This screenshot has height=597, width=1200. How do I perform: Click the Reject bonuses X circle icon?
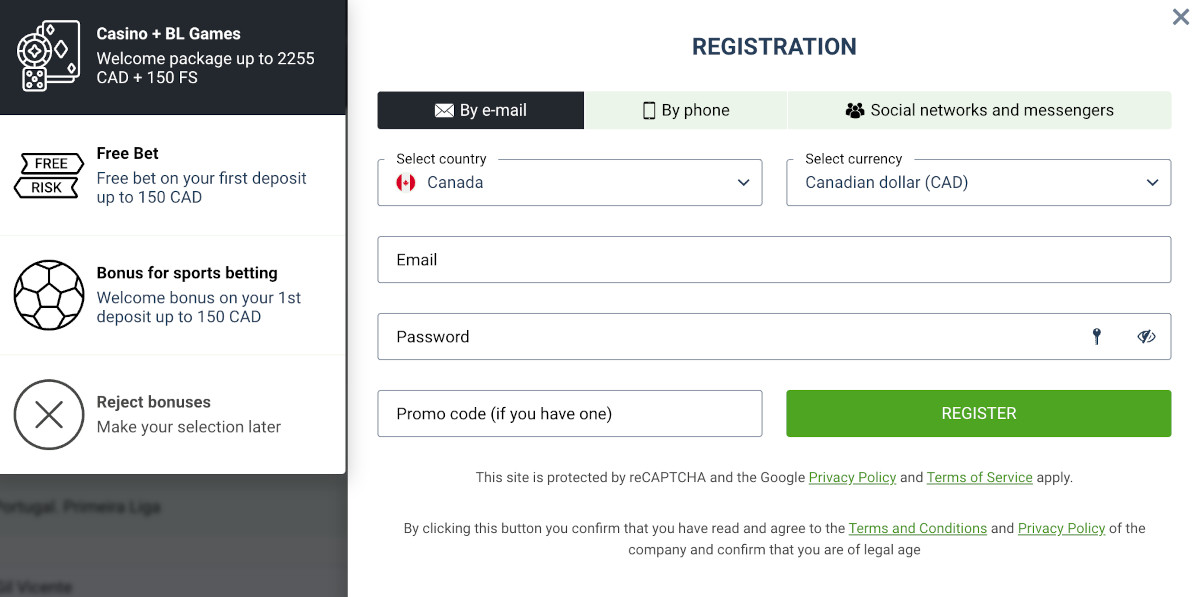[x=49, y=414]
